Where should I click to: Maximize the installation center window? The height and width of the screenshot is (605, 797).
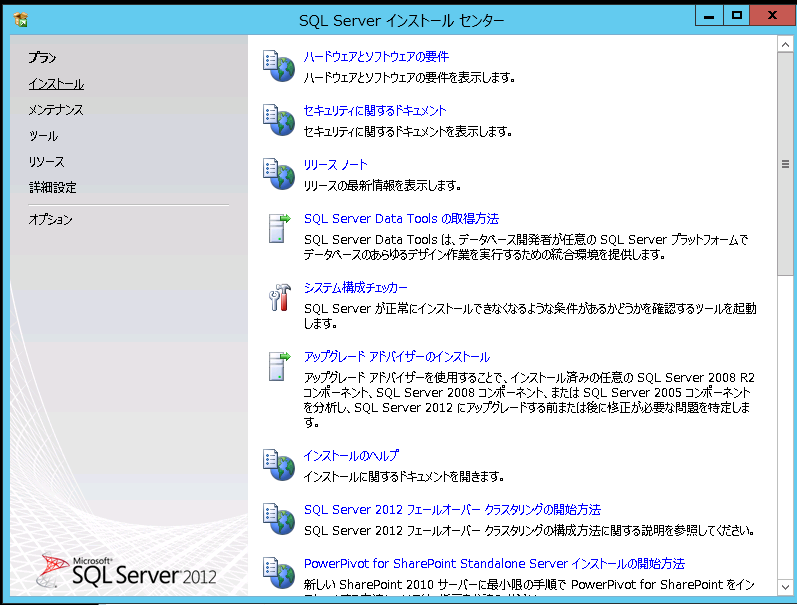pyautogui.click(x=737, y=16)
